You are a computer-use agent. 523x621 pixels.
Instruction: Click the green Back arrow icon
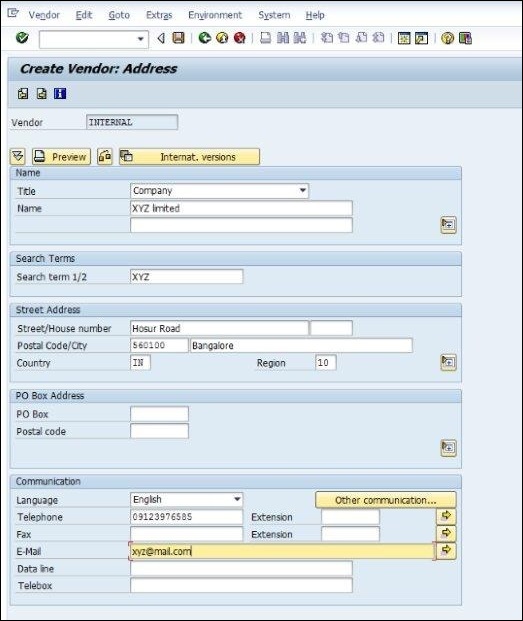point(204,38)
